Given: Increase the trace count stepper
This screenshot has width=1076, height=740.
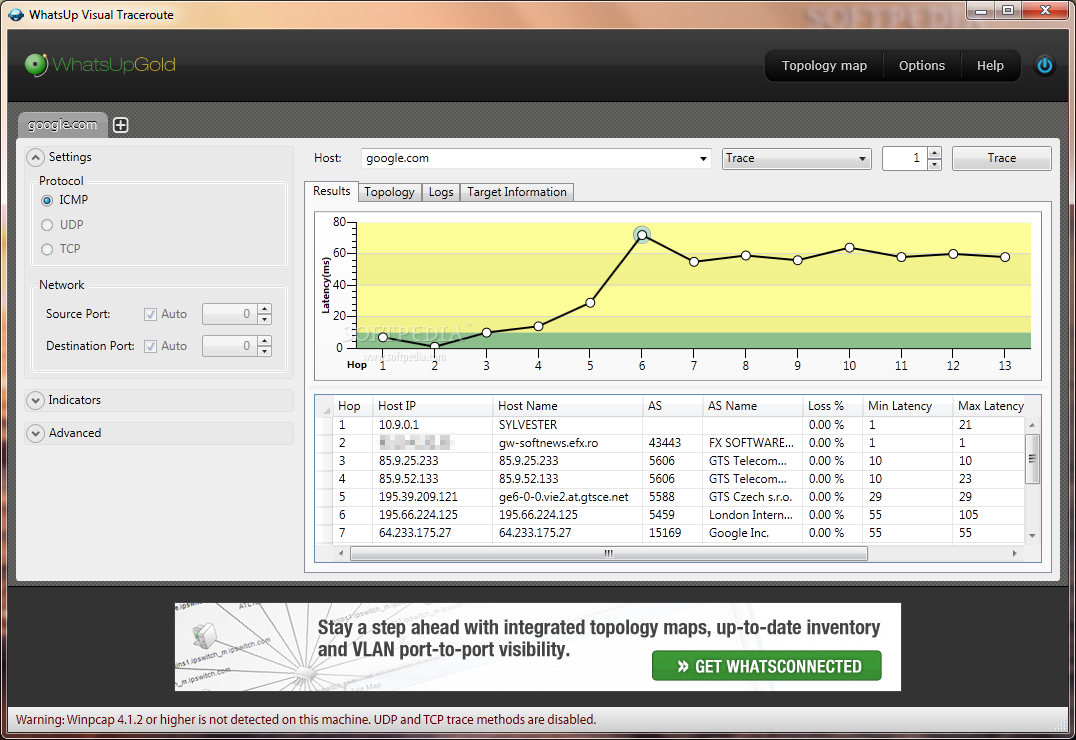Looking at the screenshot, I should coord(934,152).
